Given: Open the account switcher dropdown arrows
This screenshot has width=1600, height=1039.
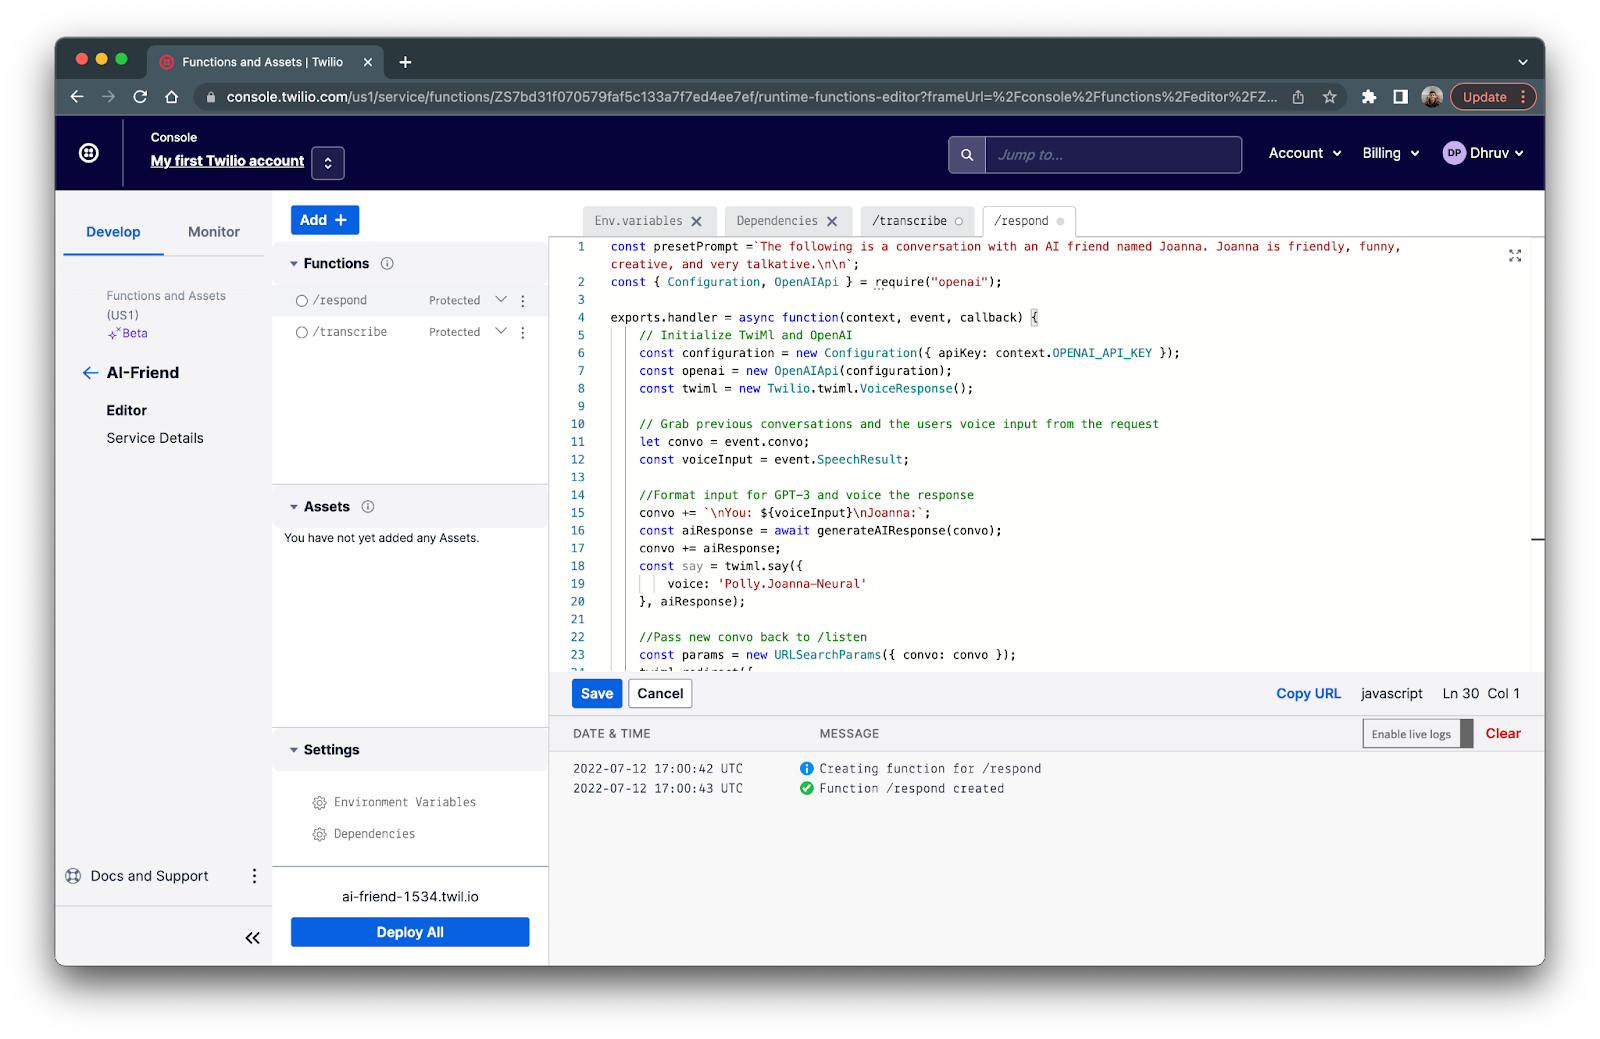Looking at the screenshot, I should pyautogui.click(x=328, y=163).
